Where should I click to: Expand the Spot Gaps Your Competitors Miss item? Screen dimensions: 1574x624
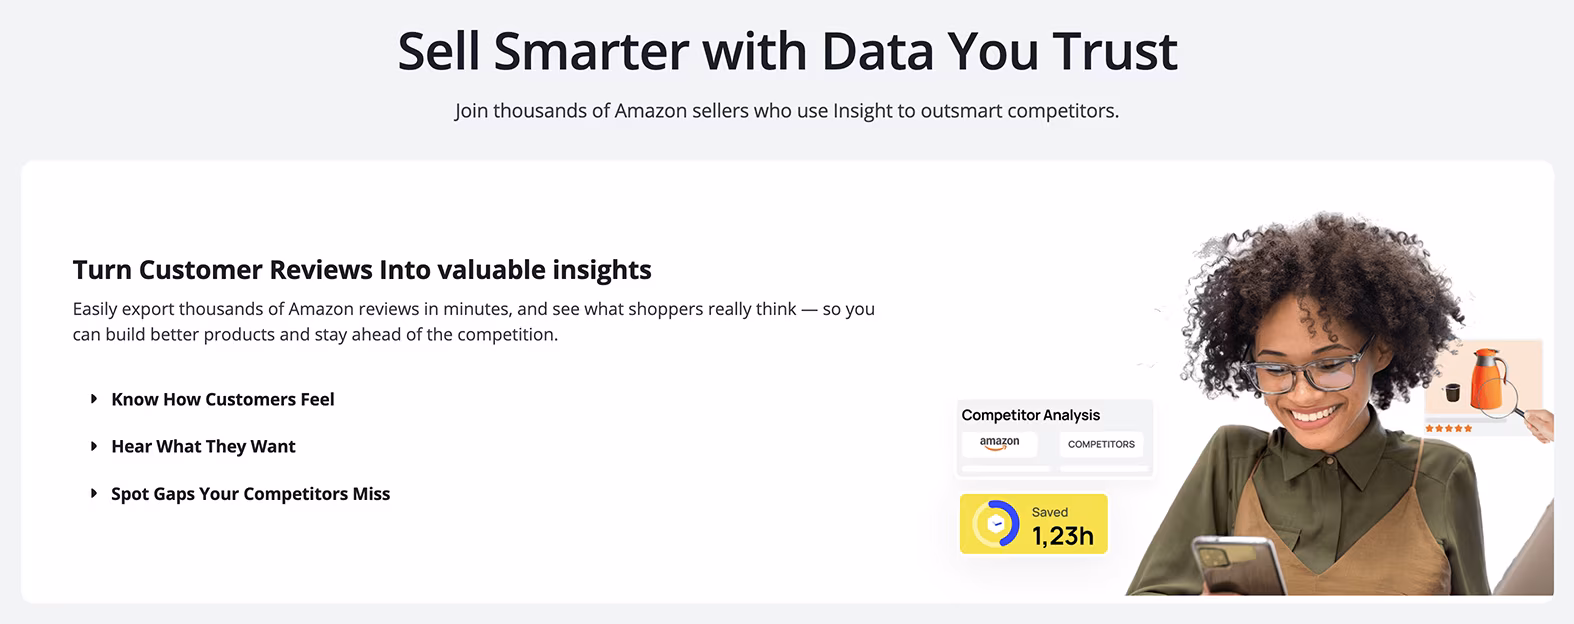(x=250, y=493)
